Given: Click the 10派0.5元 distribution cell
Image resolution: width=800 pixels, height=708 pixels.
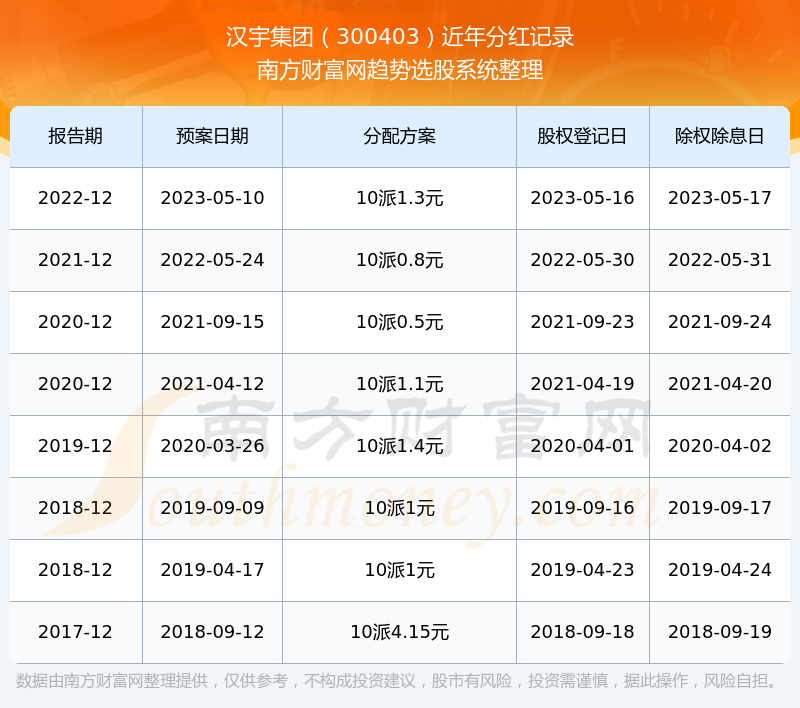Looking at the screenshot, I should [399, 322].
